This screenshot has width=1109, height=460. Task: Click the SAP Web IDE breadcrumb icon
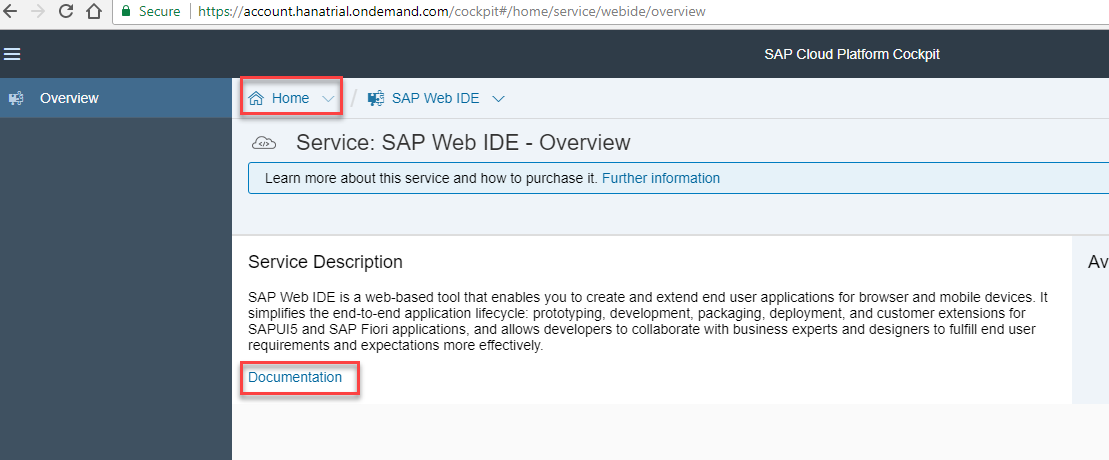pos(376,98)
